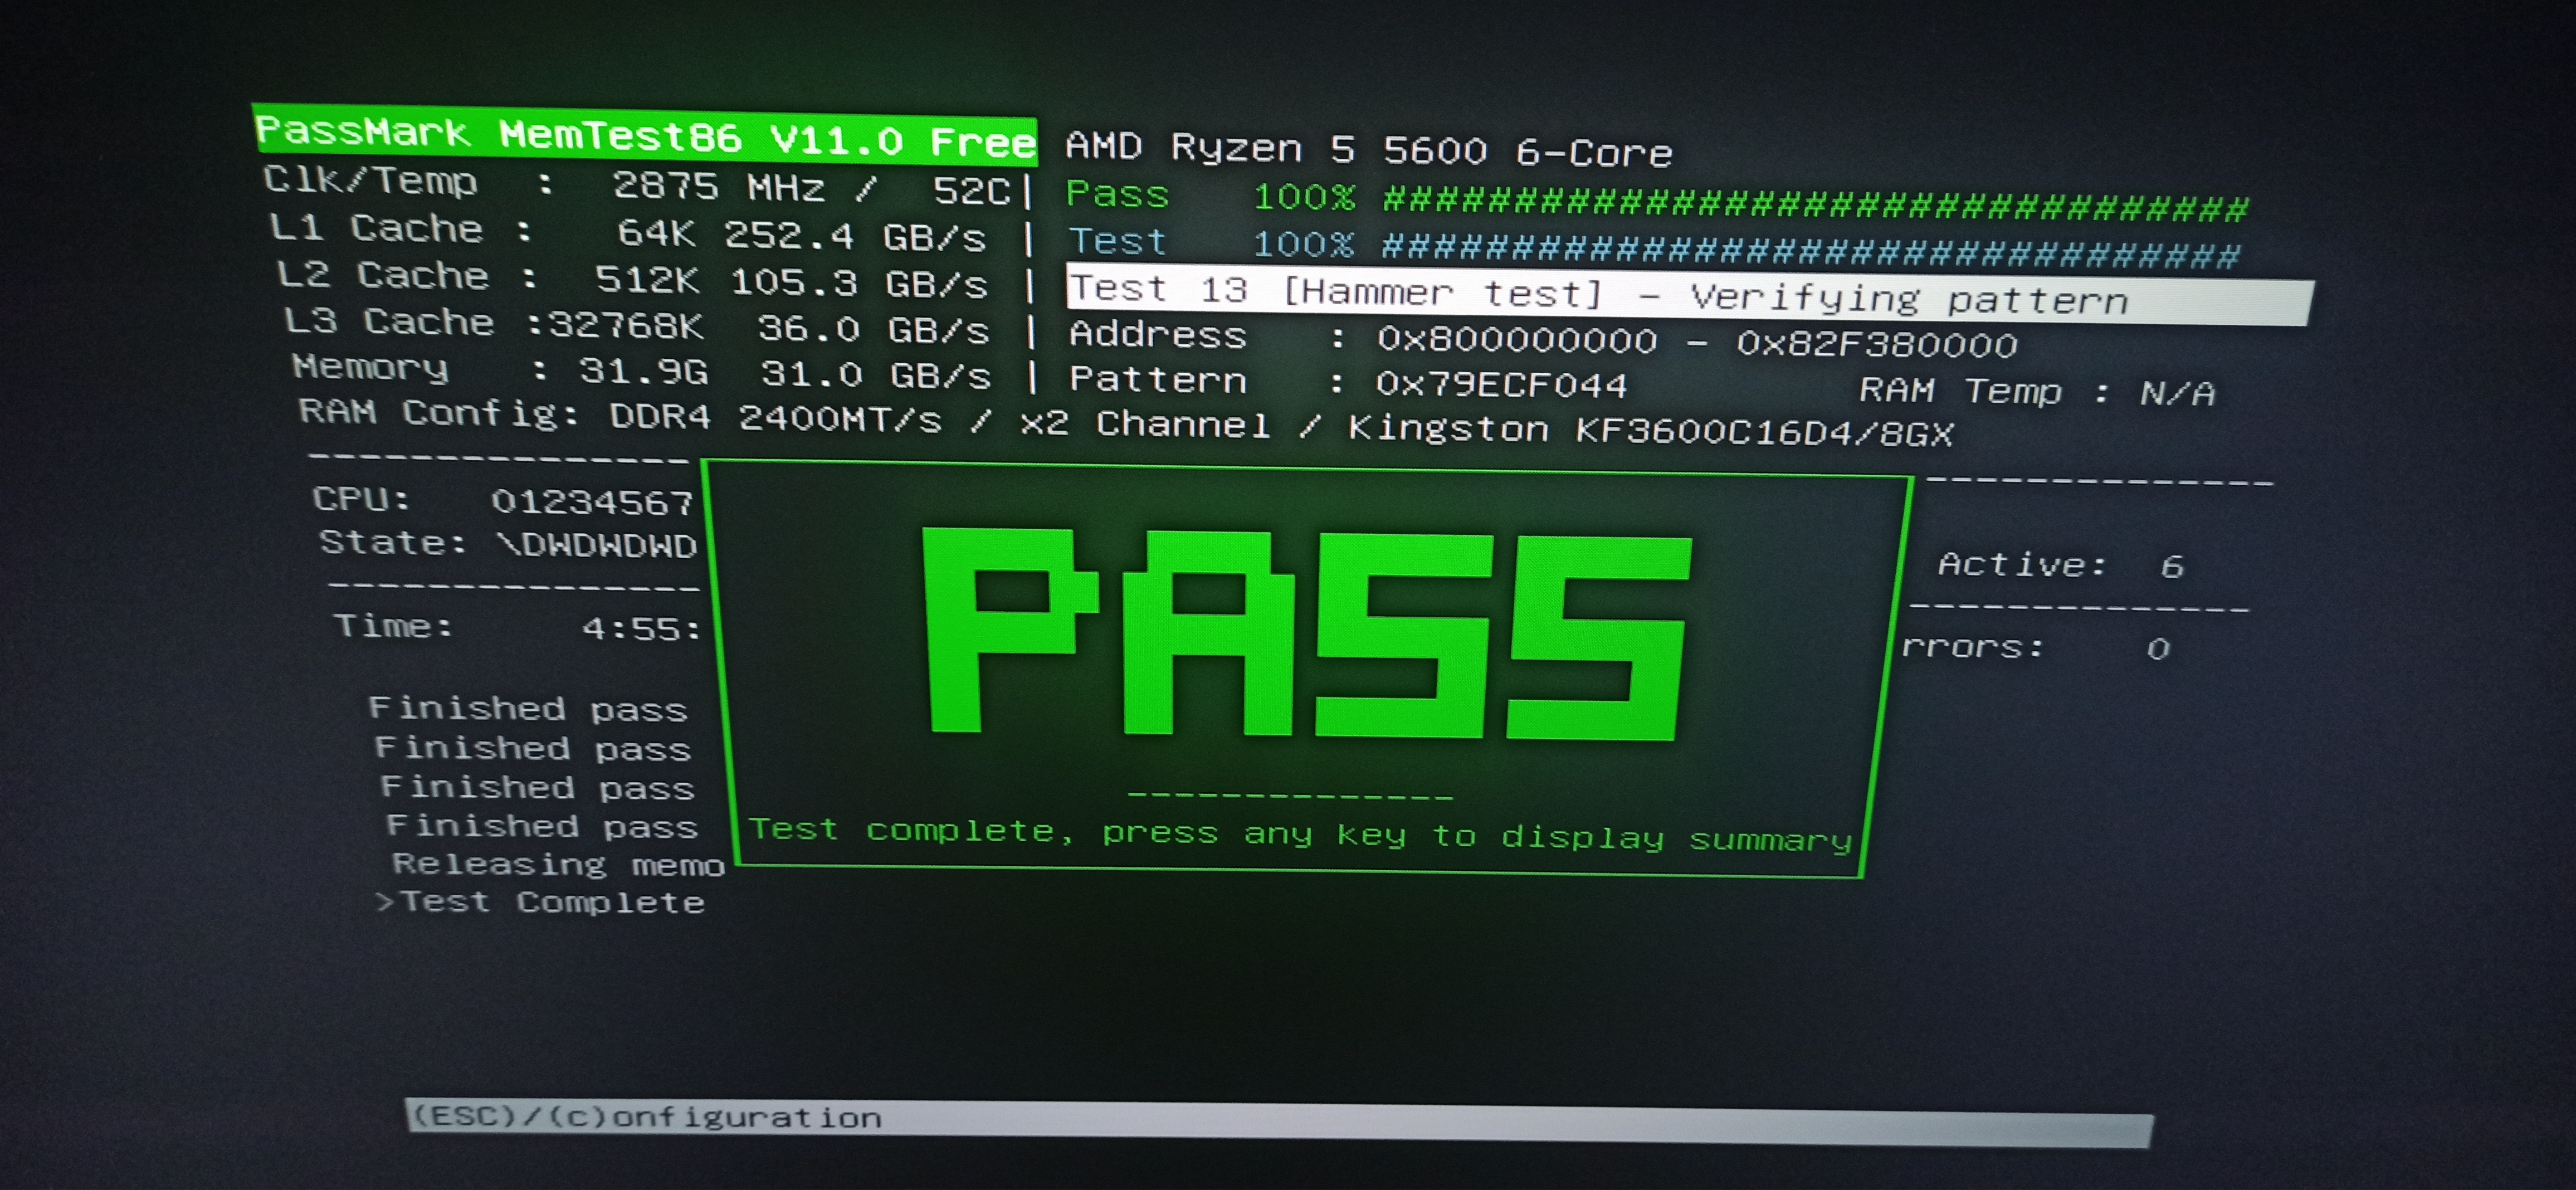Click the Active 6 cores count

click(2061, 565)
